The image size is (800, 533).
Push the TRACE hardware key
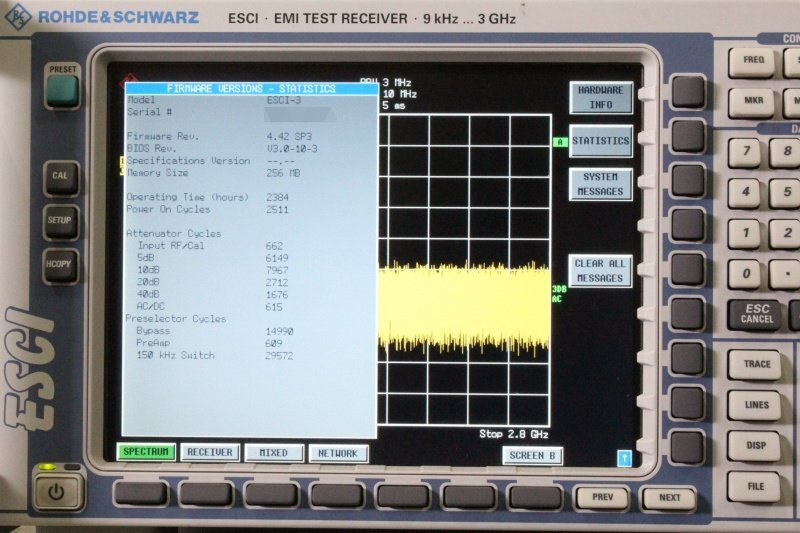755,365
